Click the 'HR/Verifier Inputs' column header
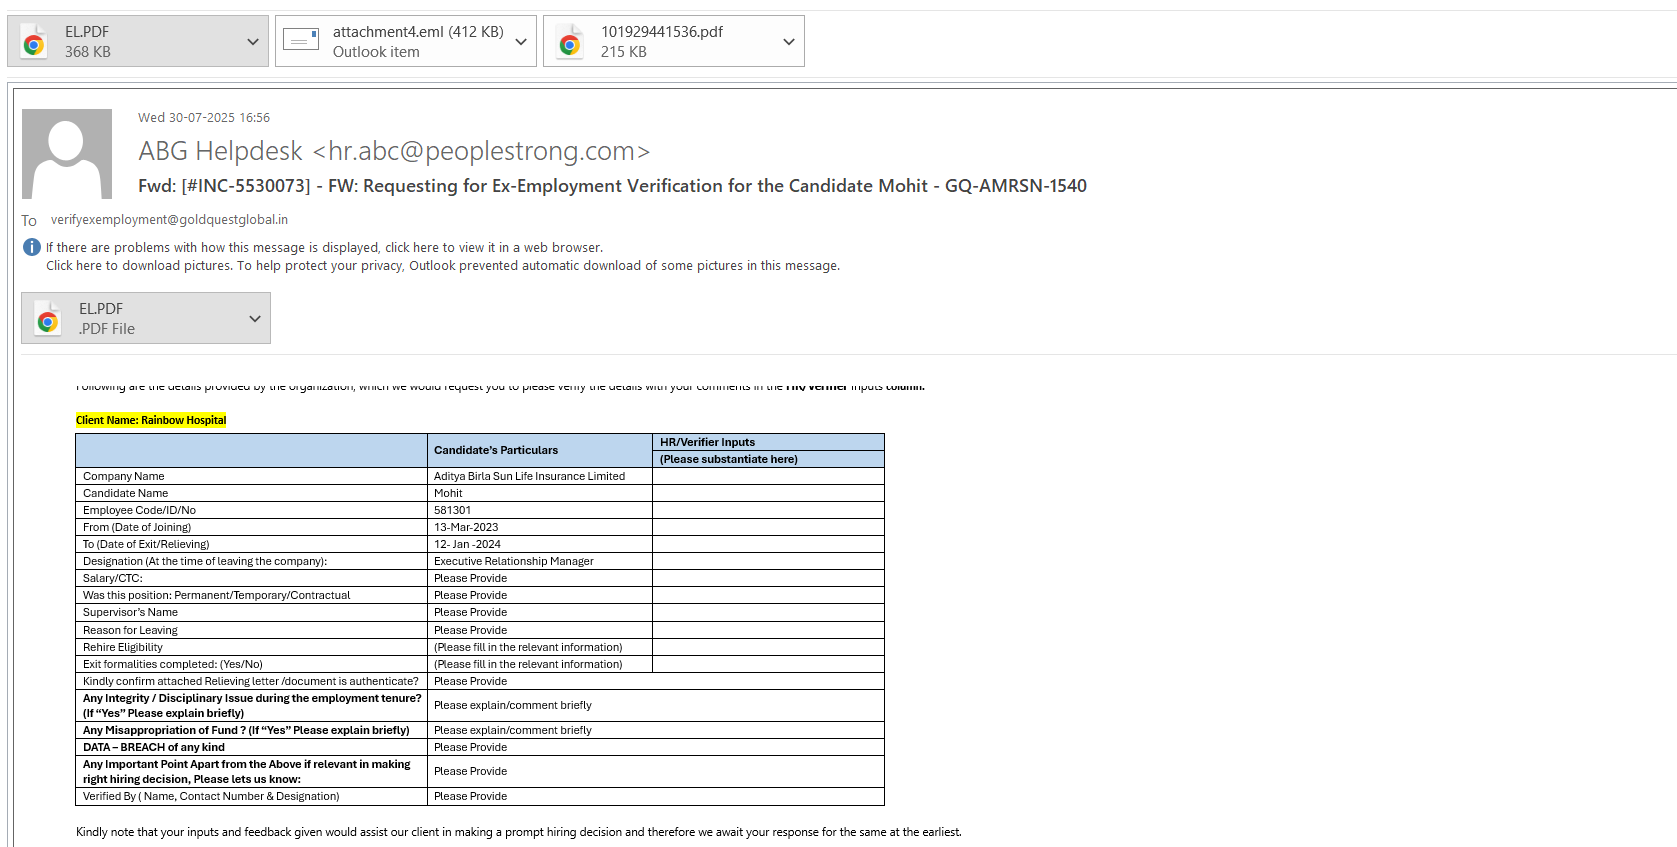Image resolution: width=1677 pixels, height=847 pixels. tap(707, 442)
